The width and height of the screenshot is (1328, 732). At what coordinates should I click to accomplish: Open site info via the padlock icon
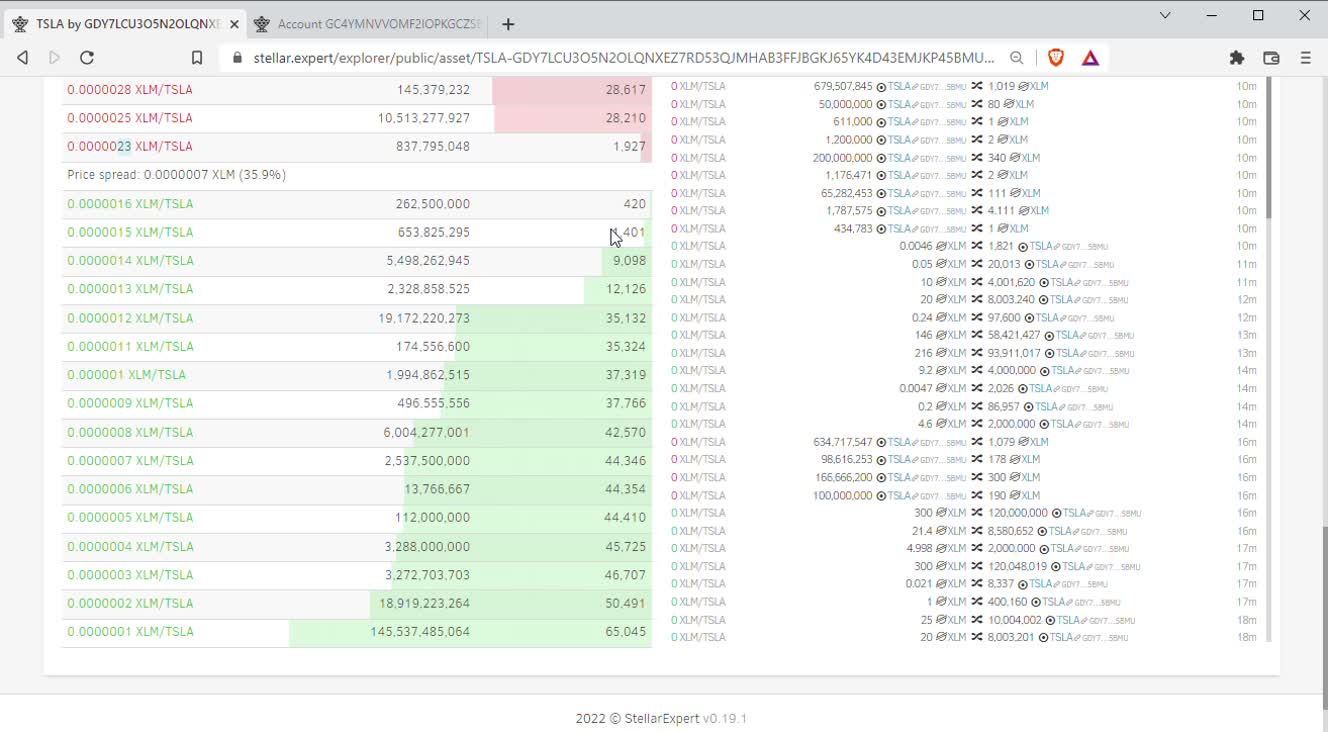pyautogui.click(x=237, y=58)
